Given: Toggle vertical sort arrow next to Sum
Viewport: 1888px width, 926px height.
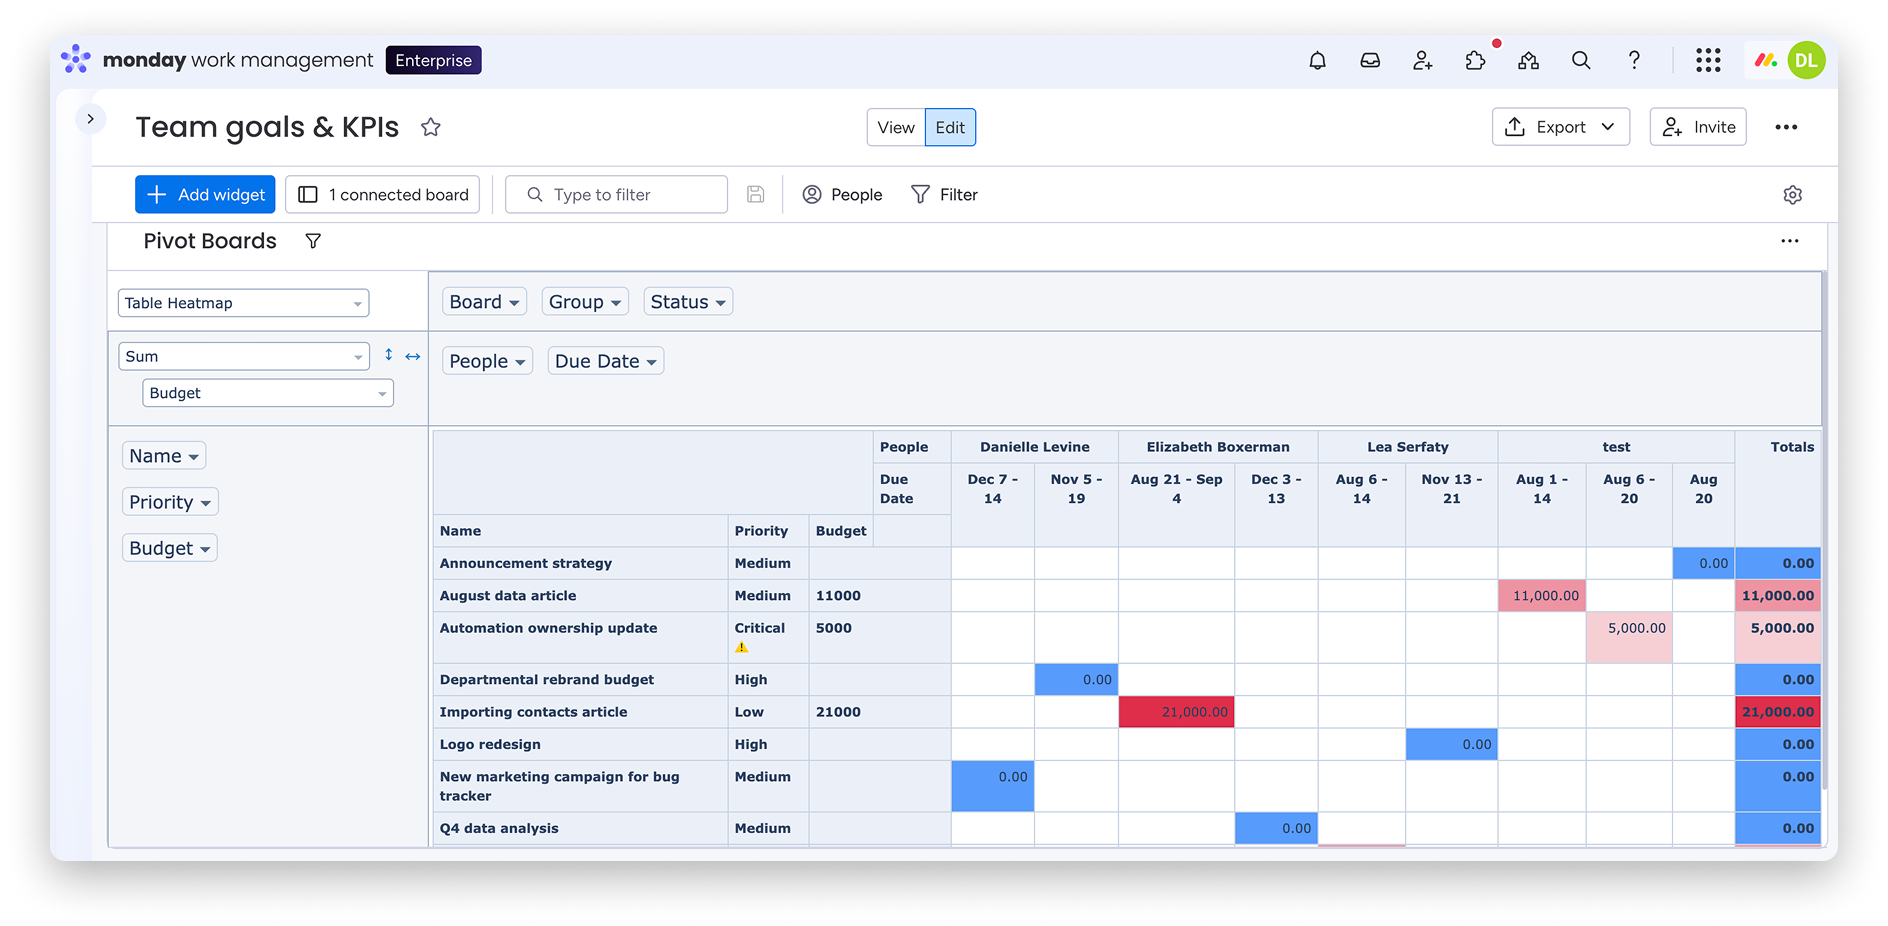Looking at the screenshot, I should pos(389,355).
